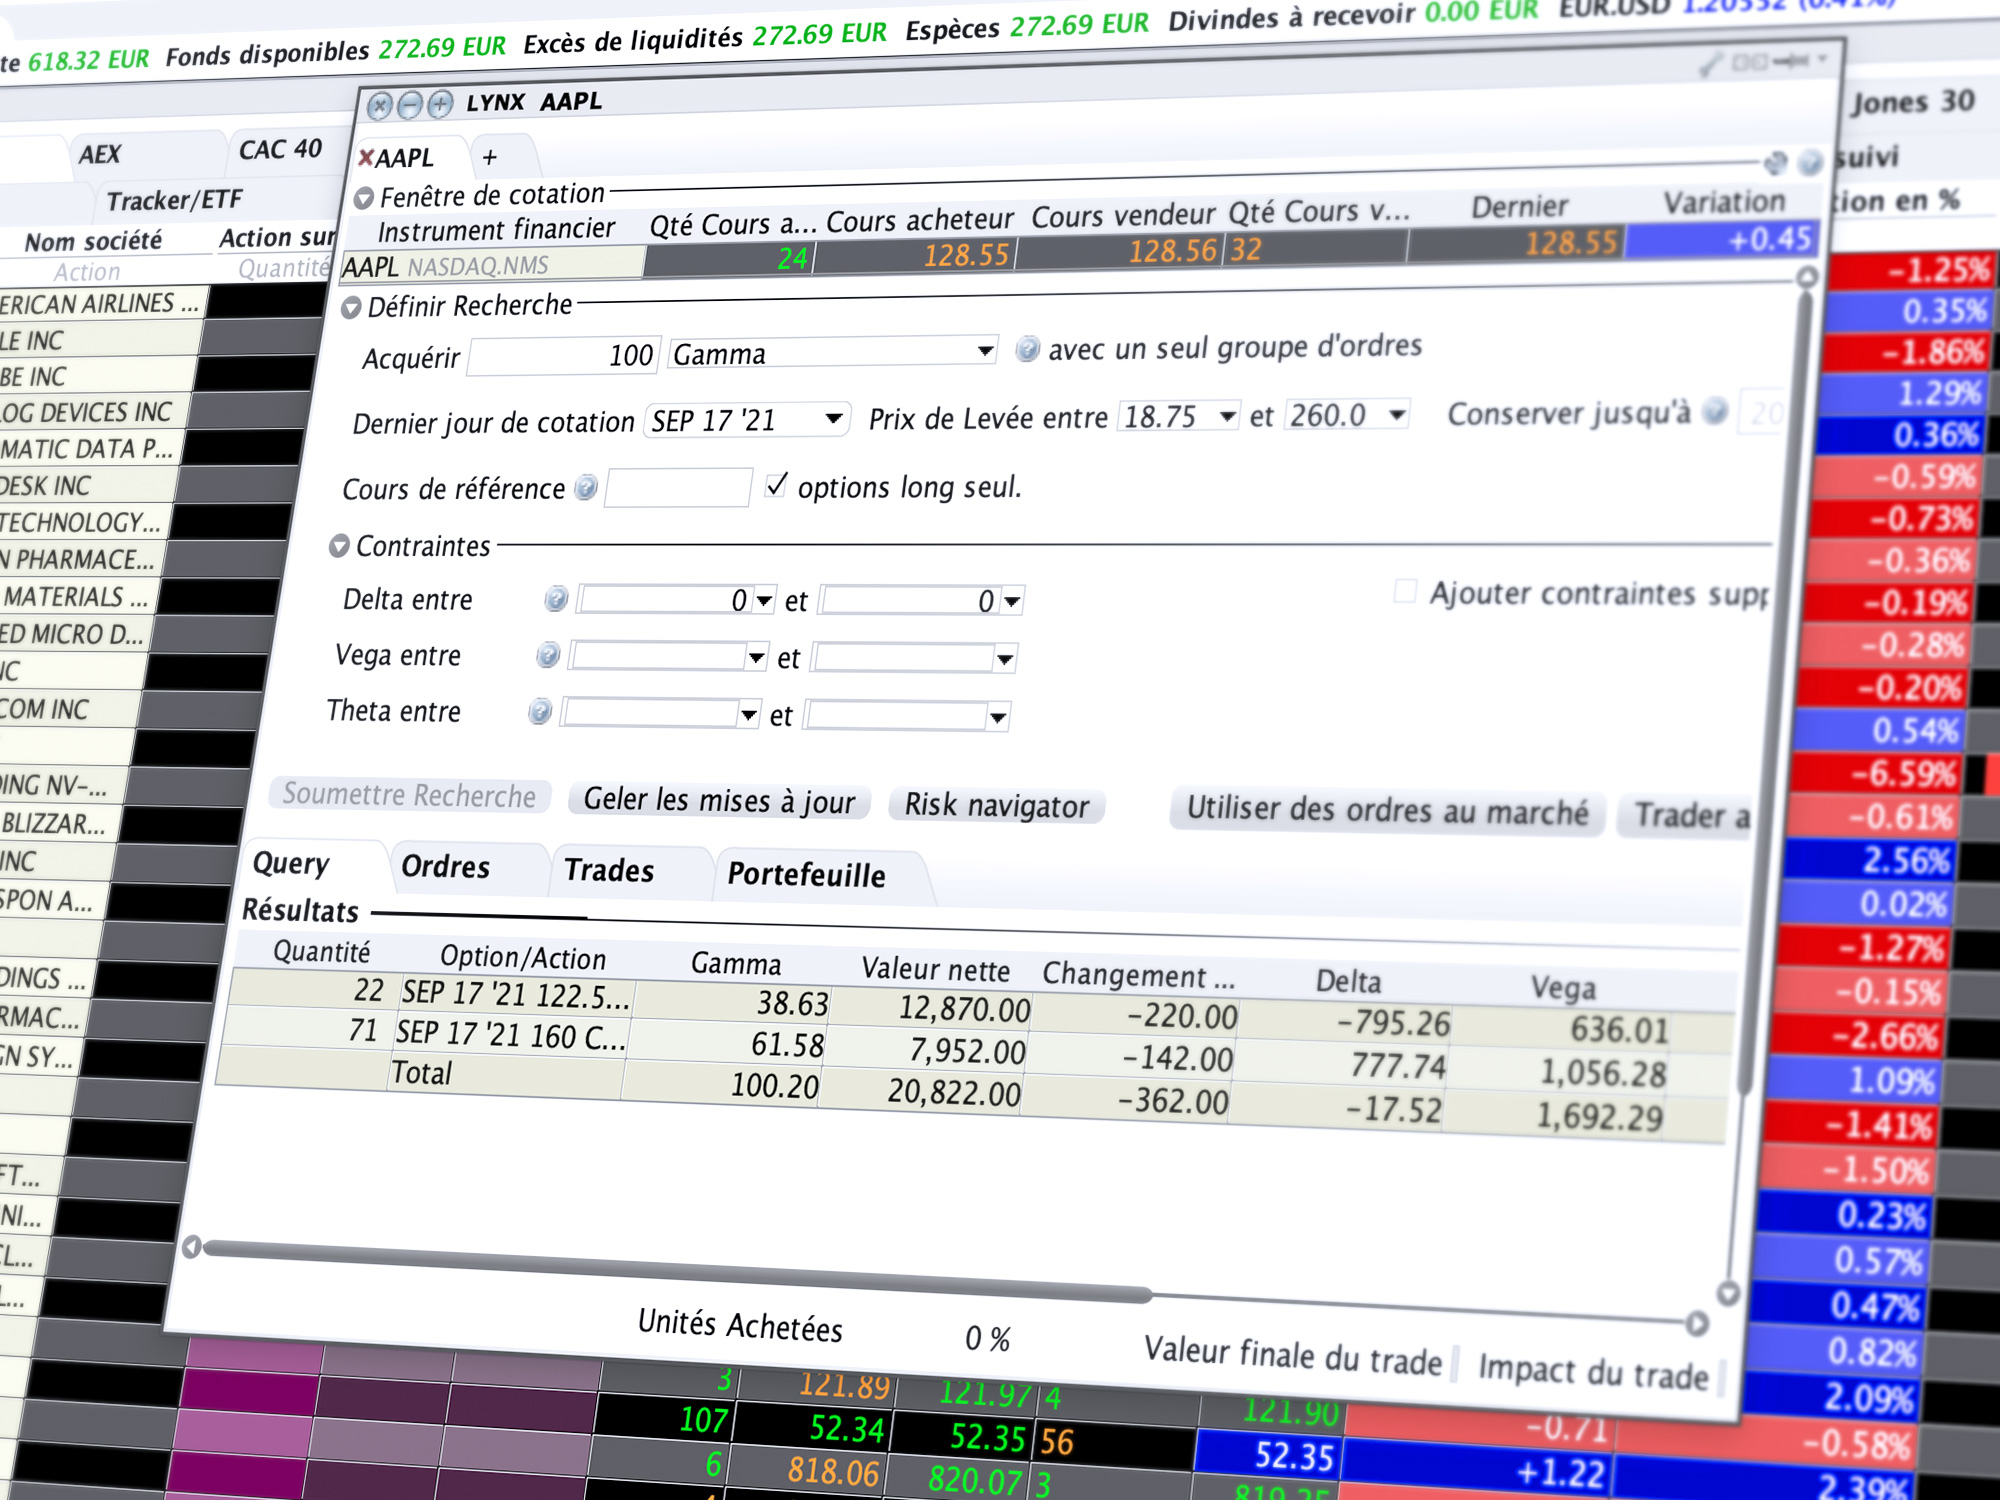This screenshot has width=2000, height=1500.
Task: Click the linked-windows chain icon in title bar
Action: click(x=1751, y=63)
